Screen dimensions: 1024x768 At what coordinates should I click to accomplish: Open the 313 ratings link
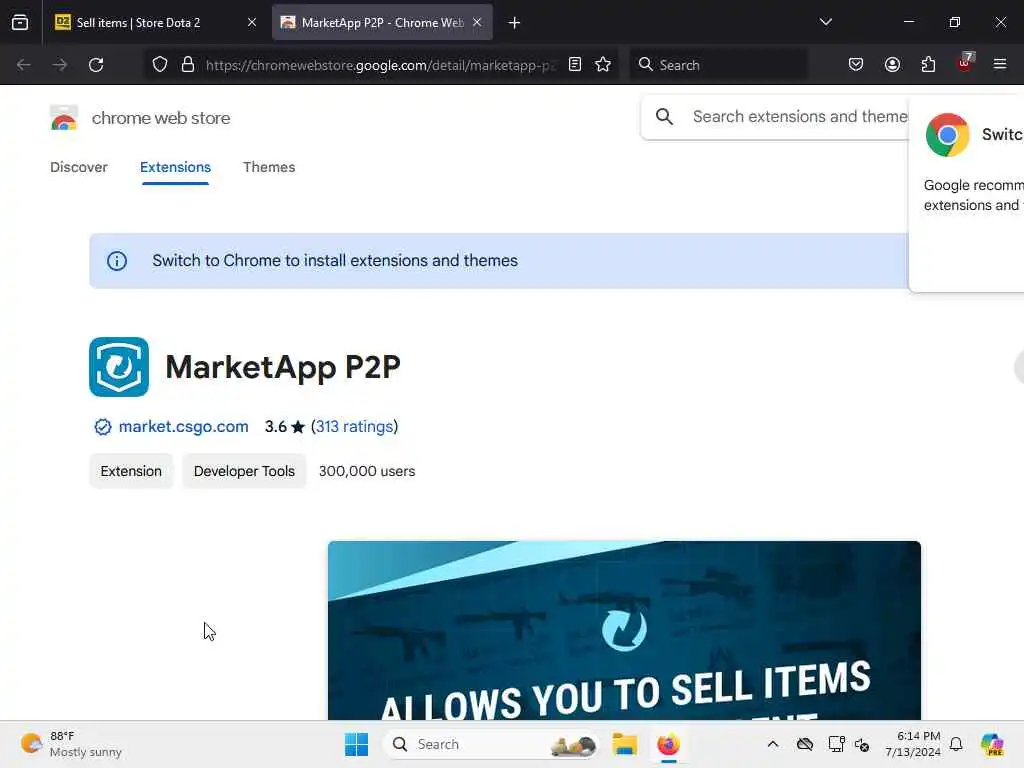[x=355, y=426]
